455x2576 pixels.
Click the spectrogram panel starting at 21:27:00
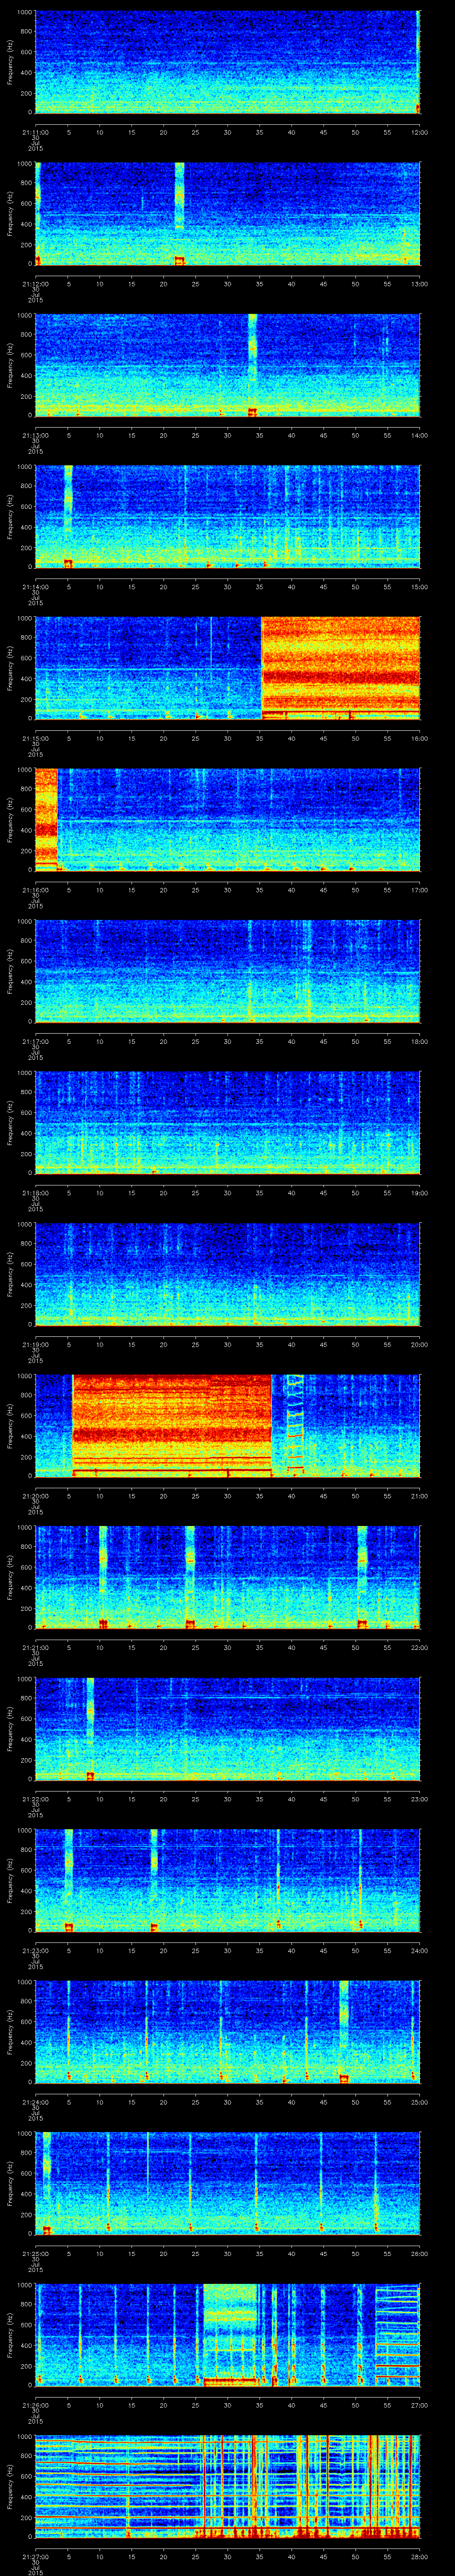(228, 2486)
